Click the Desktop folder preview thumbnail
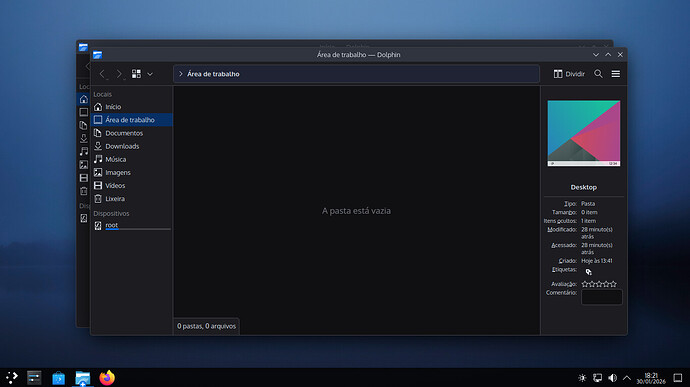690x387 pixels. click(x=584, y=133)
